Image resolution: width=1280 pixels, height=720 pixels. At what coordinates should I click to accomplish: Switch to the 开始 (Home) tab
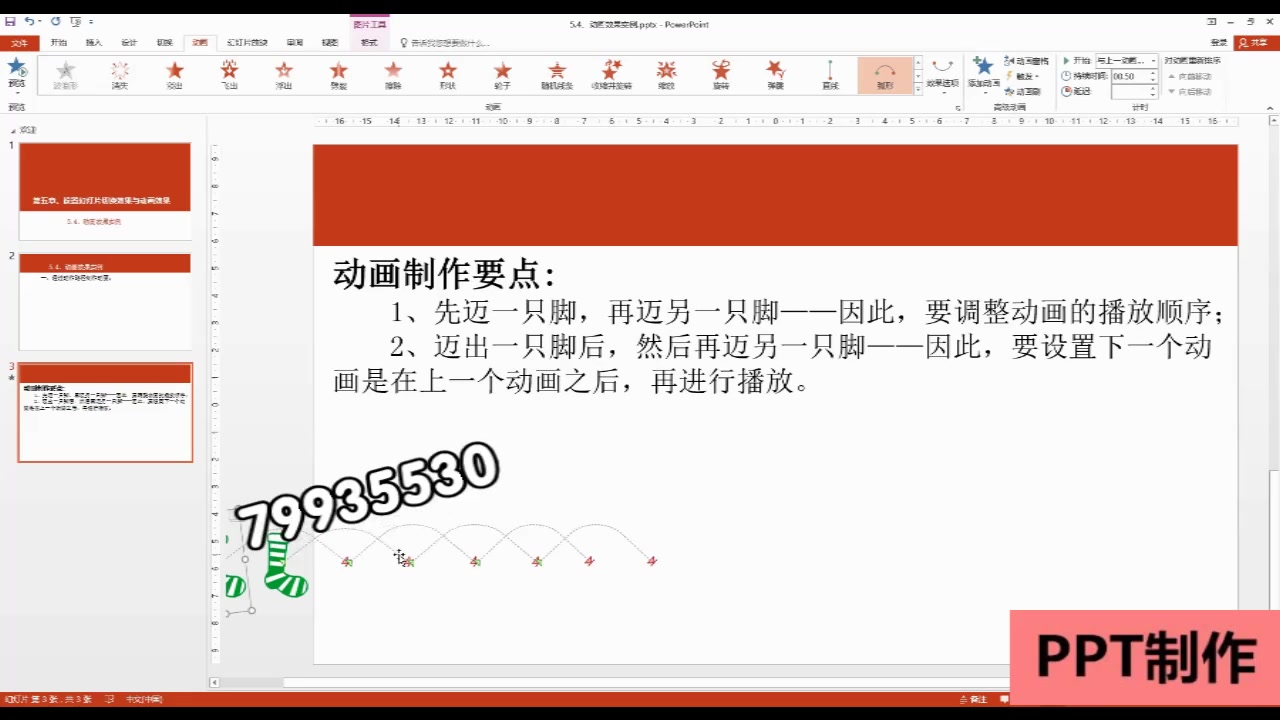click(x=59, y=43)
